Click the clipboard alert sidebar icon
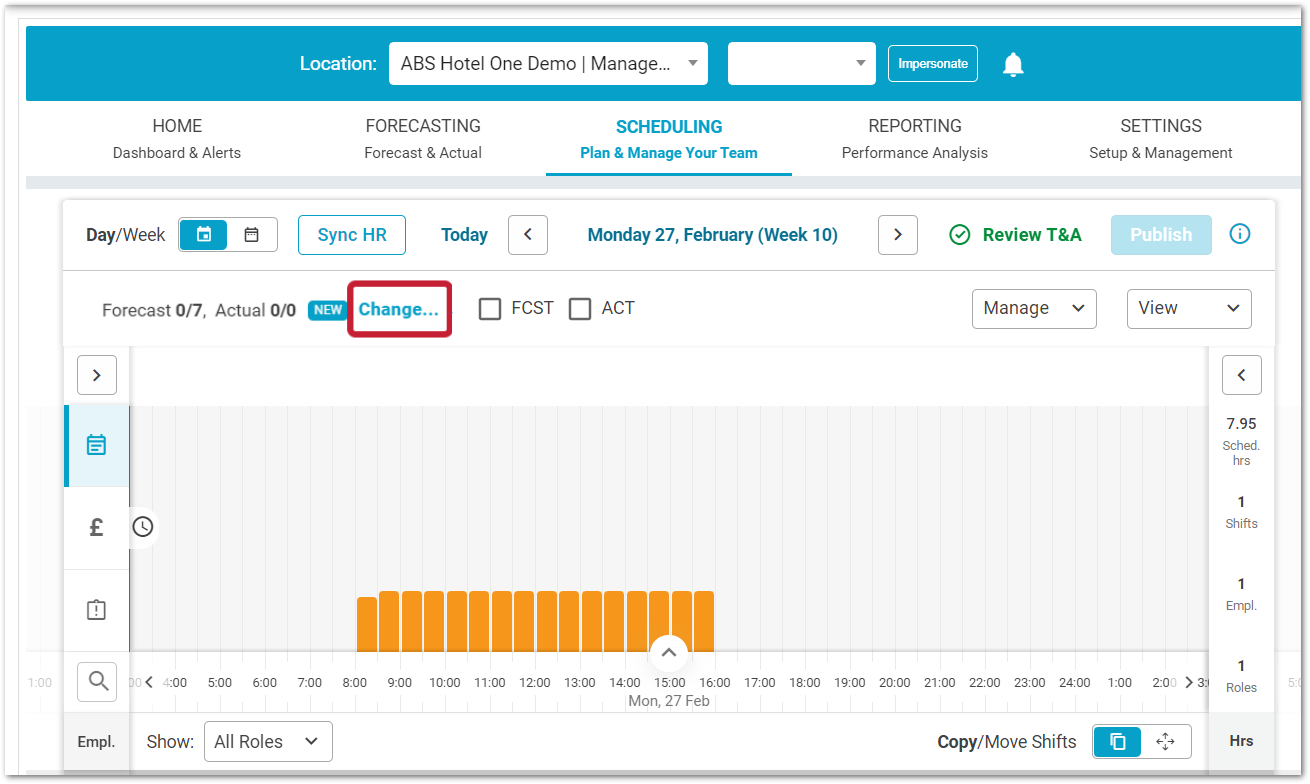The image size is (1310, 784). pos(96,610)
